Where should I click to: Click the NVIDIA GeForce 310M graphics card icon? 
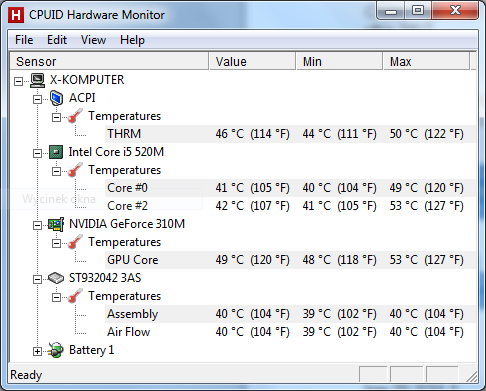click(56, 224)
